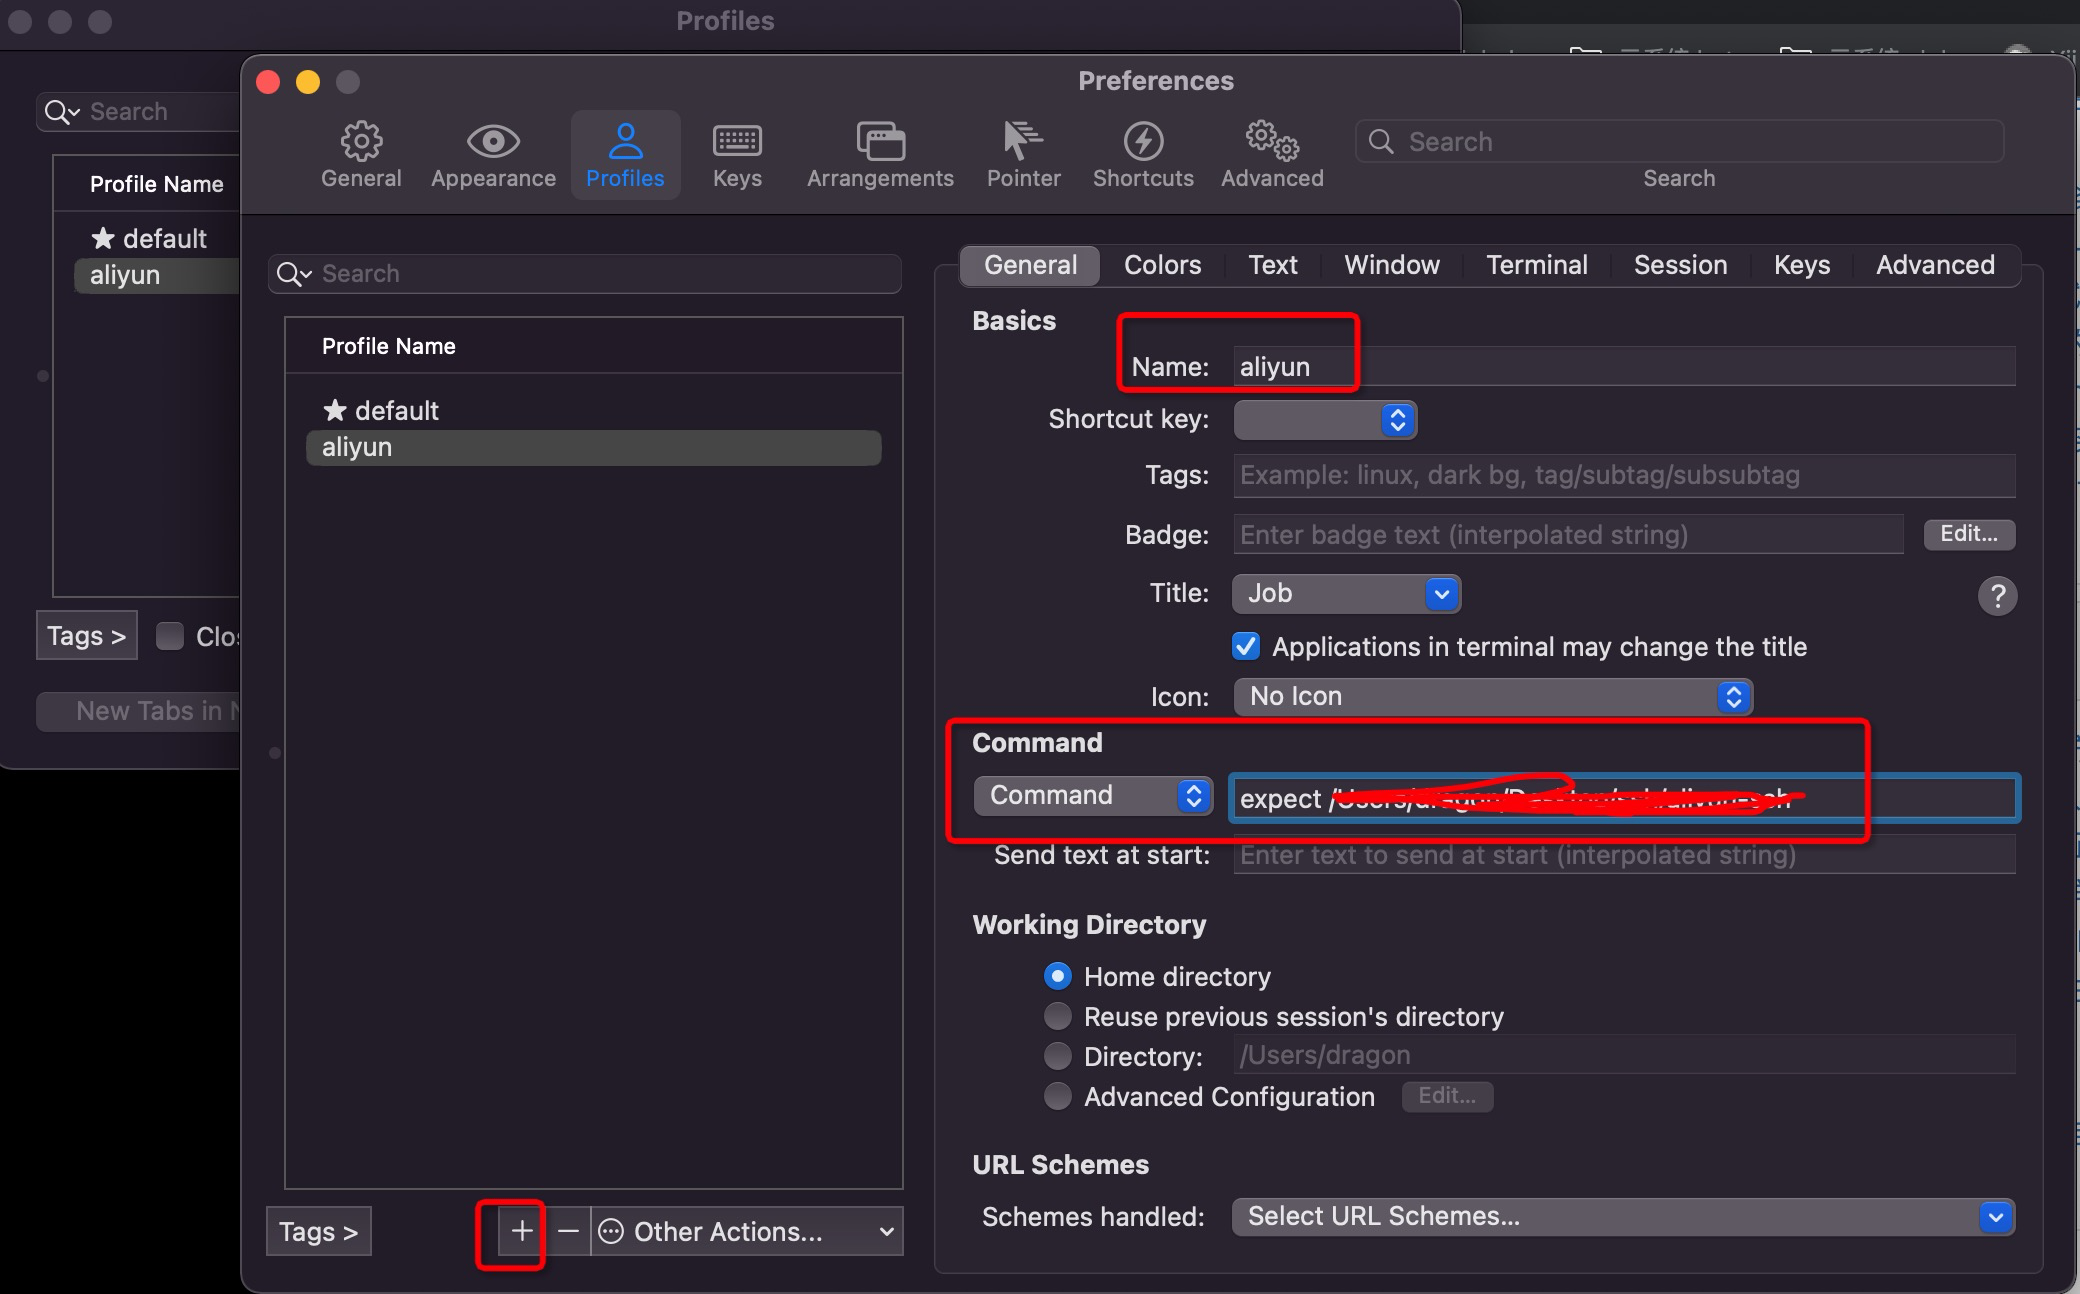The width and height of the screenshot is (2080, 1294).
Task: Toggle Applications in terminal may change title
Action: point(1246,647)
